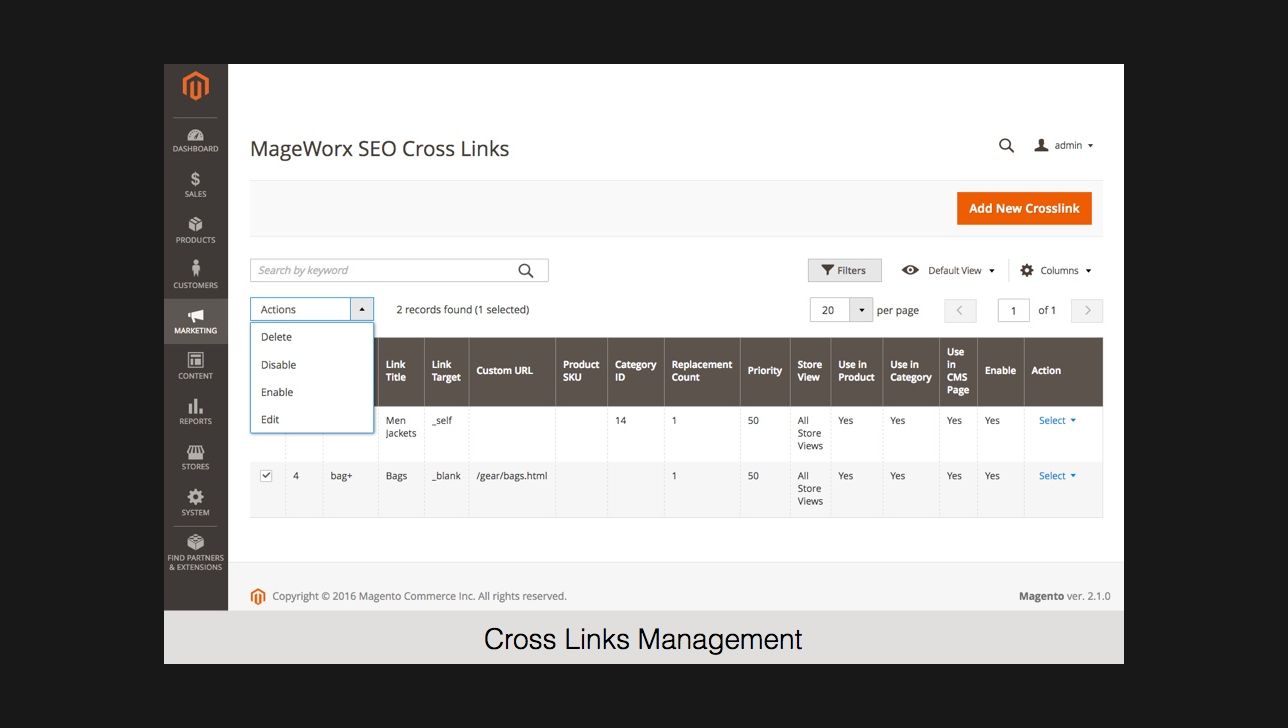Open the Reports sidebar section
Screen dimensions: 1288x728
coord(196,412)
